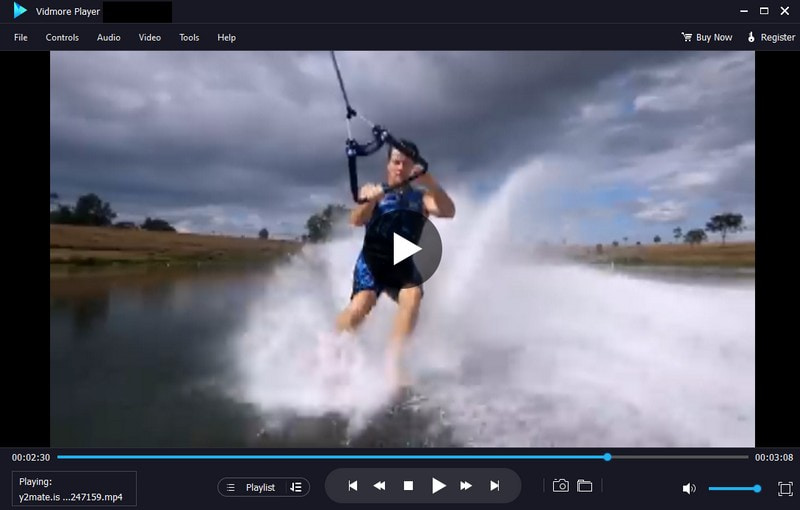800x510 pixels.
Task: Click the seek bar progress handle
Action: point(607,457)
